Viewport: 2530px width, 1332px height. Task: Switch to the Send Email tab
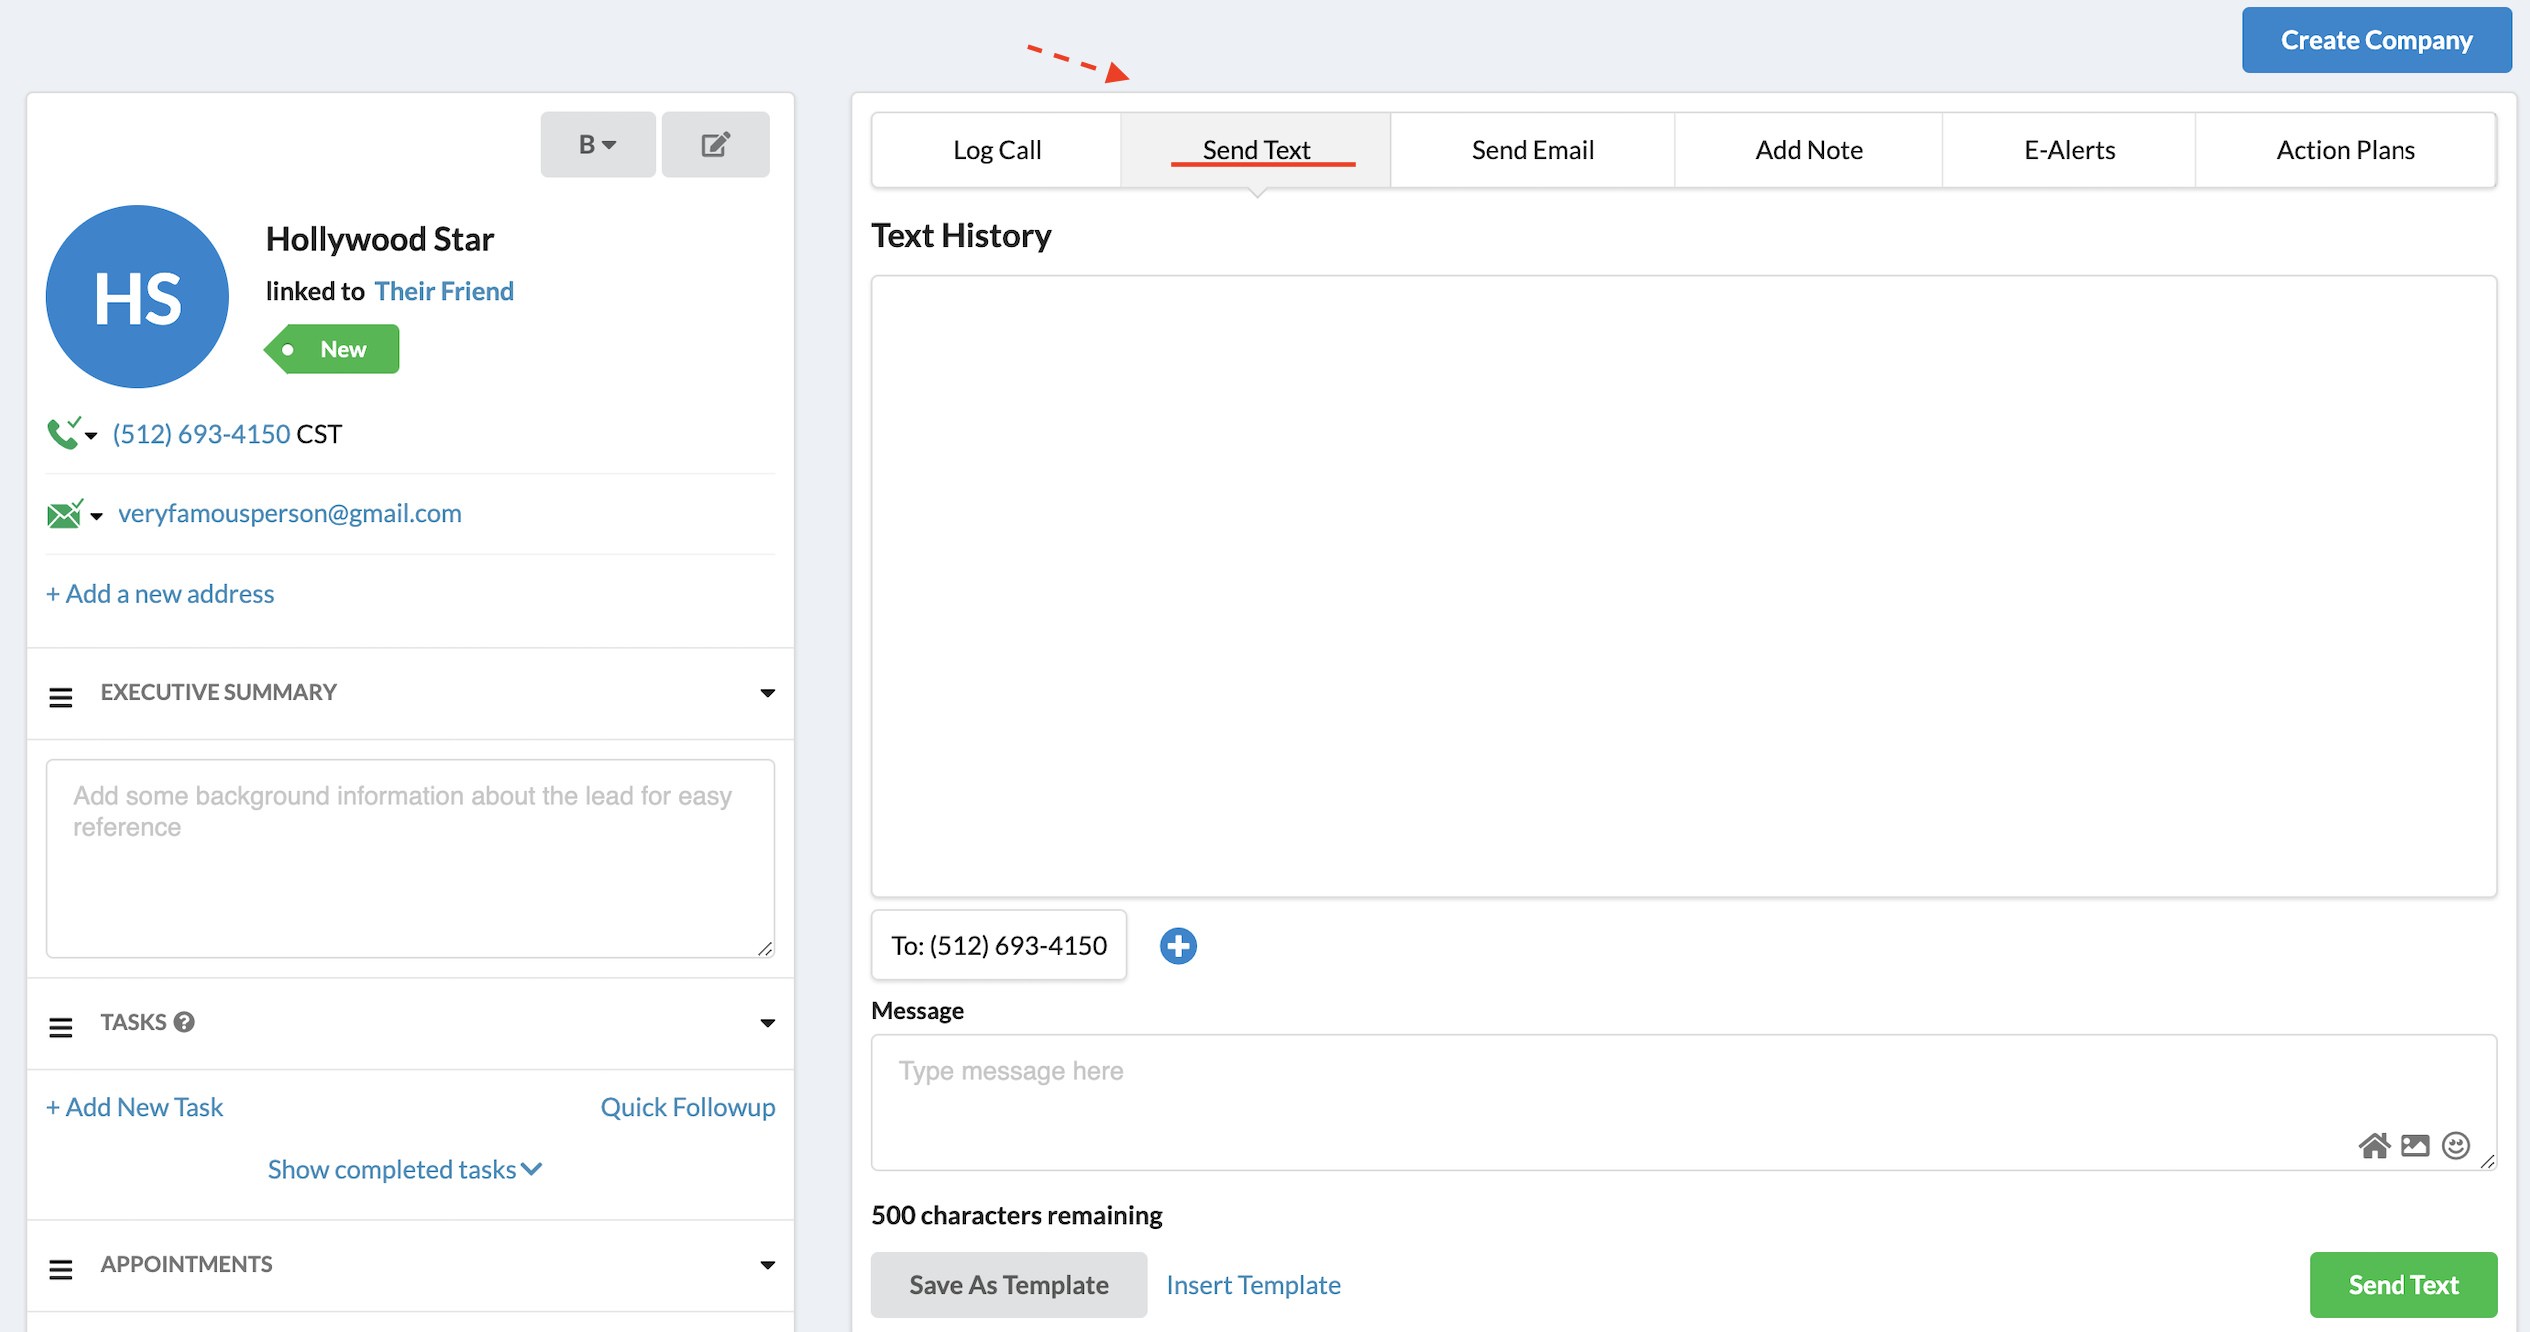coord(1532,150)
